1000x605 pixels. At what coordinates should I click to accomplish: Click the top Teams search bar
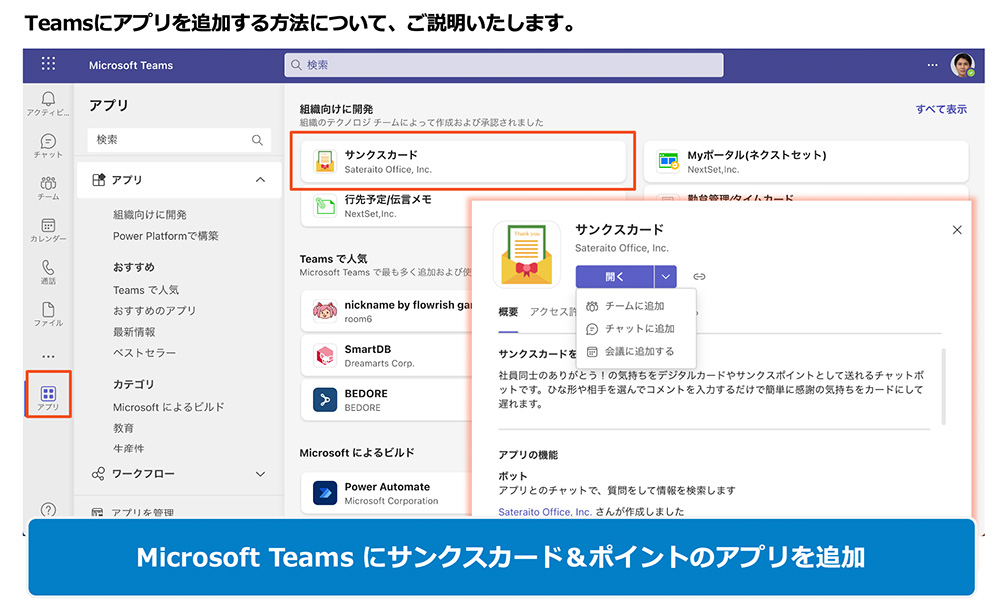coord(504,65)
